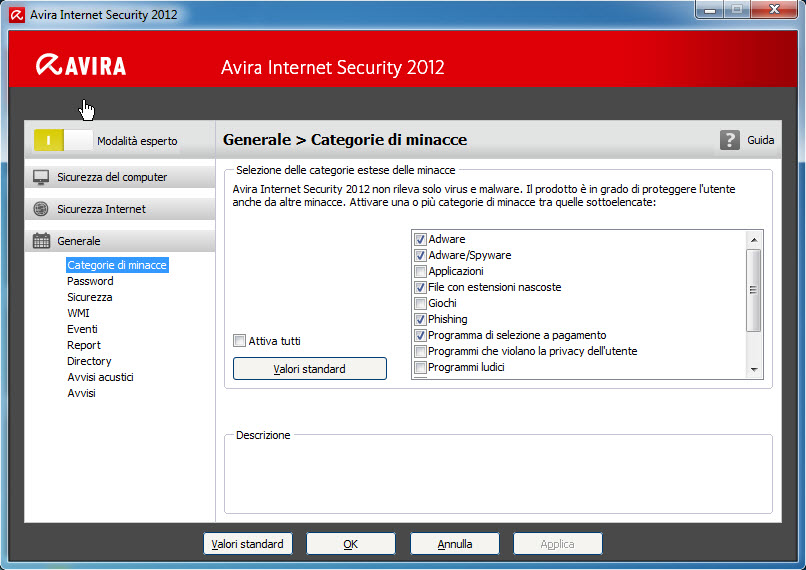
Task: Open the Directory settings page
Action: (89, 361)
